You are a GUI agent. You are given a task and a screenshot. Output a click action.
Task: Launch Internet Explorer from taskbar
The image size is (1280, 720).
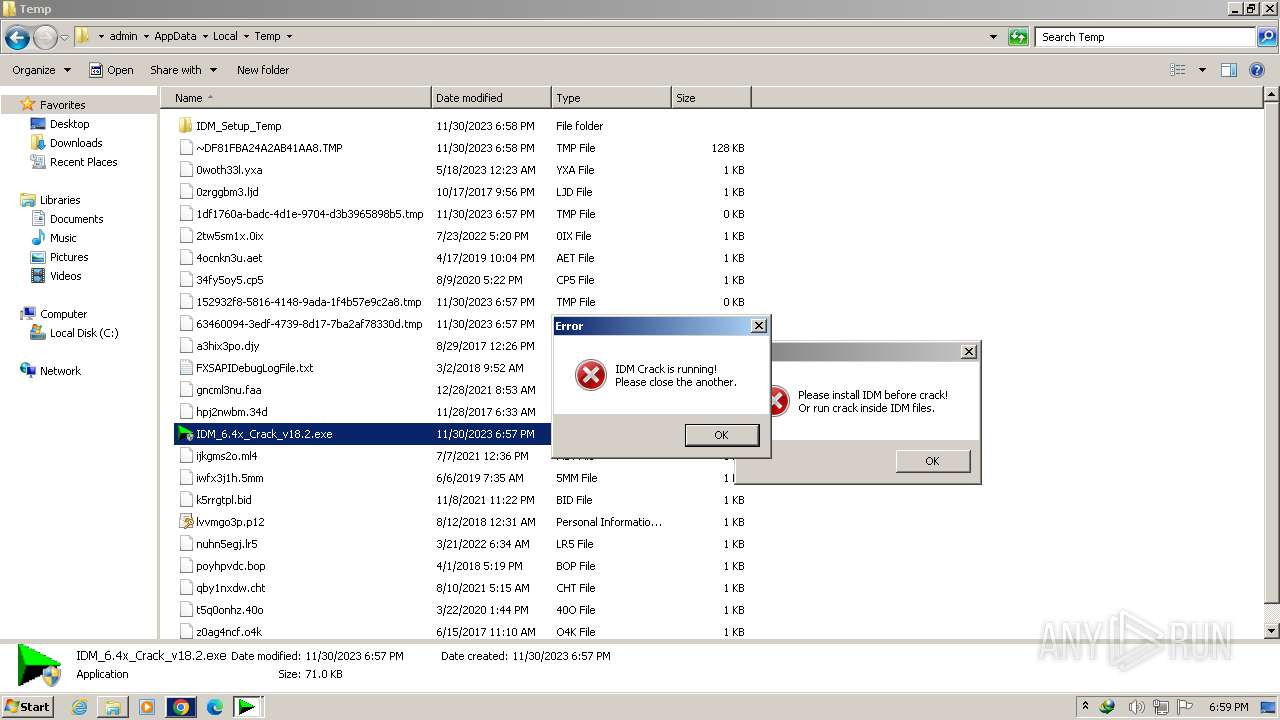point(80,707)
